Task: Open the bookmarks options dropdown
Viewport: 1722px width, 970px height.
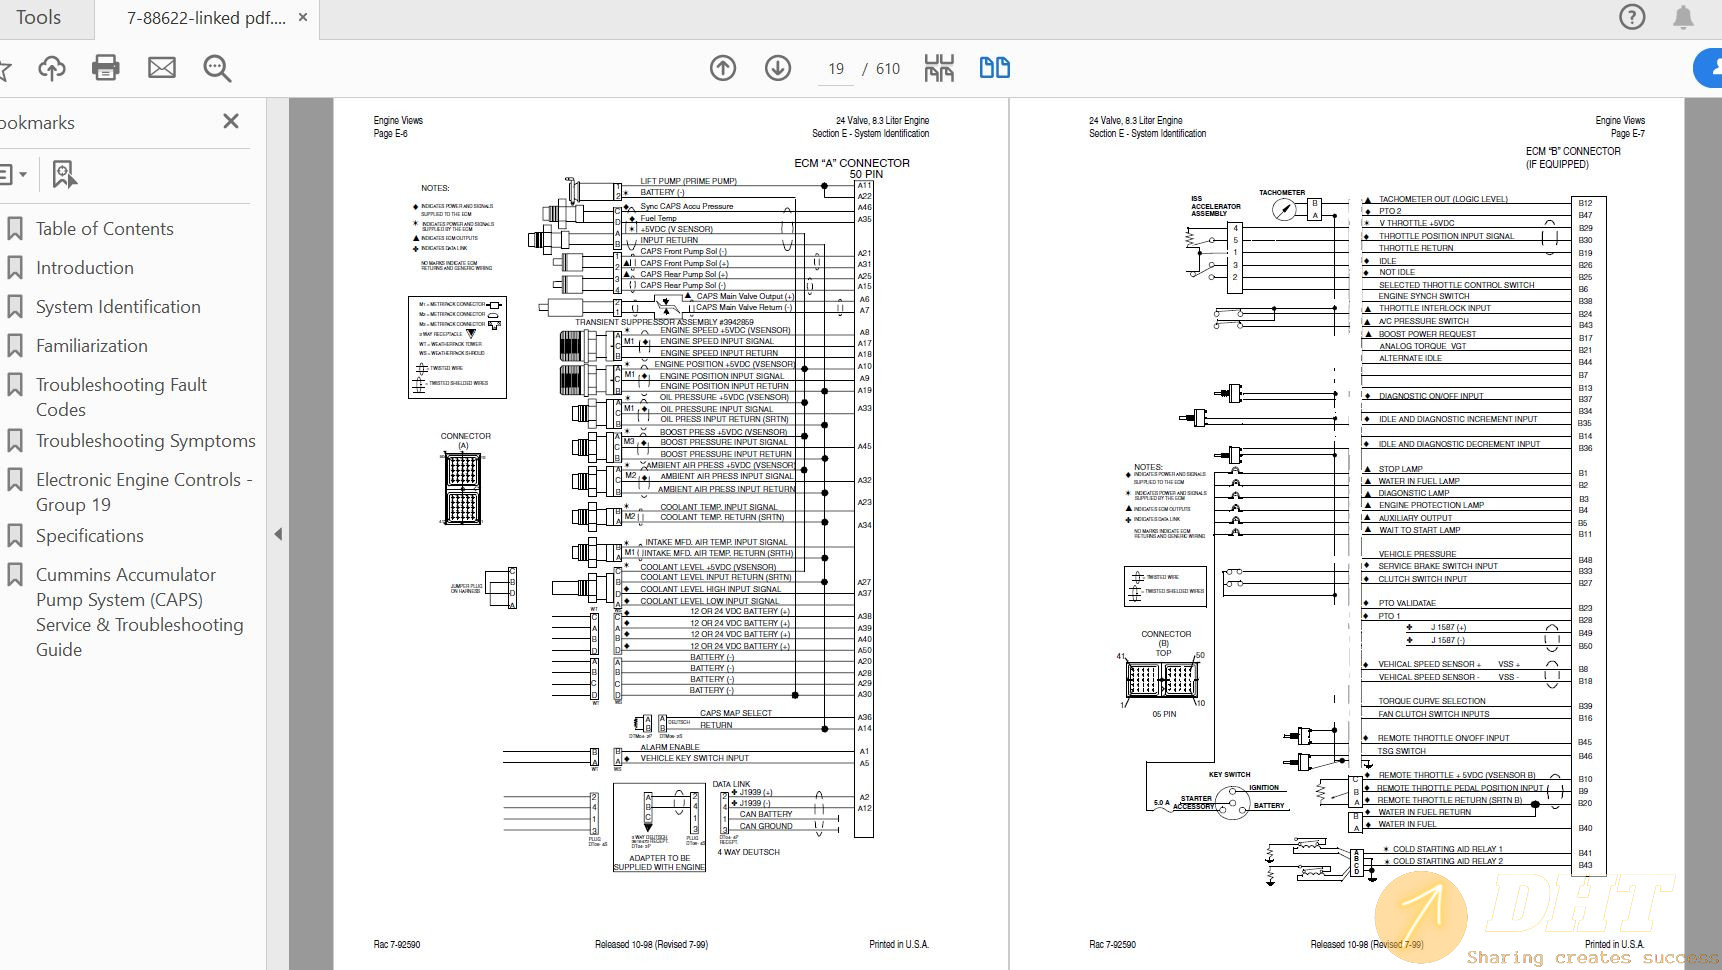Action: pos(14,174)
